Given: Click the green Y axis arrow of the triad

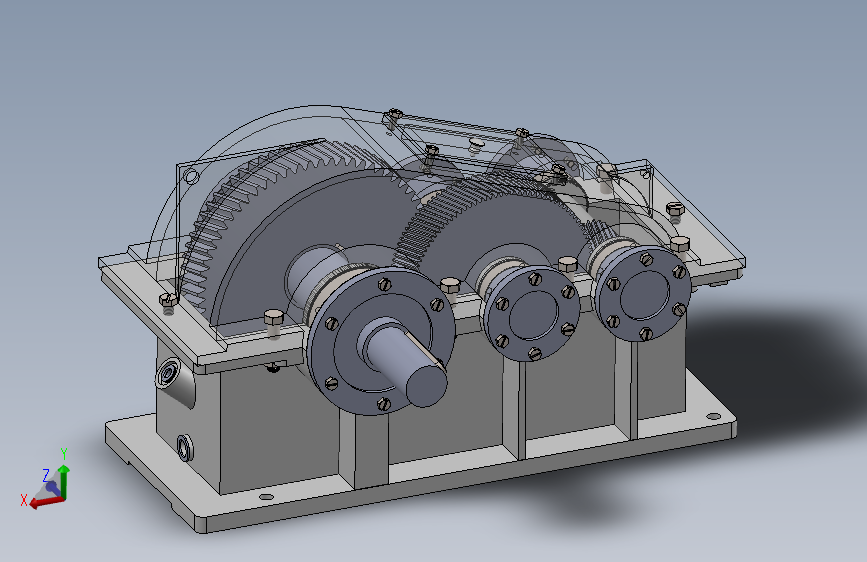Looking at the screenshot, I should 64,481.
